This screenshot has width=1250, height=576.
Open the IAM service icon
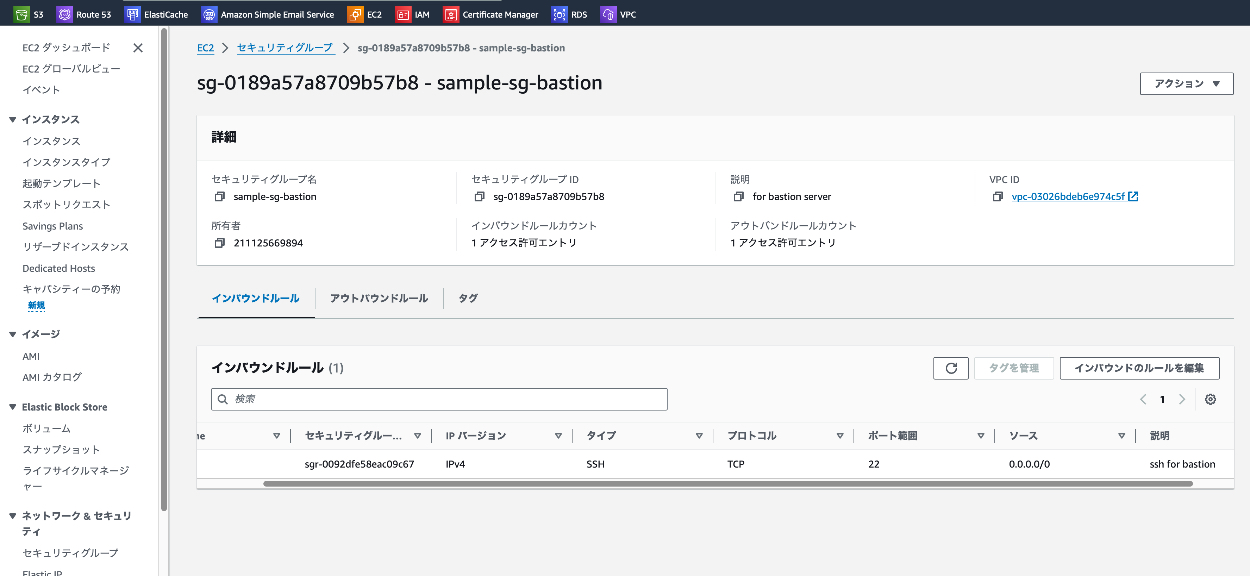tap(403, 14)
